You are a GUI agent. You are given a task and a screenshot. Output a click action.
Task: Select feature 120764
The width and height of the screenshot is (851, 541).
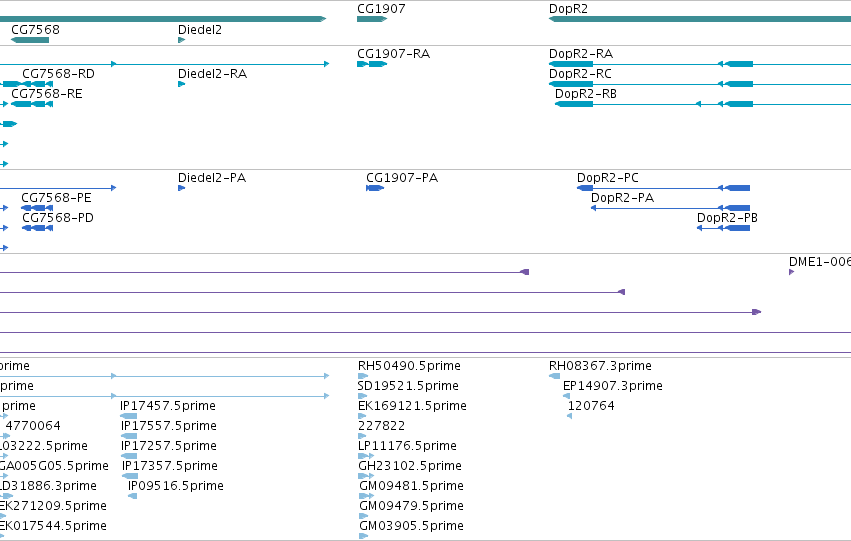[x=590, y=406]
